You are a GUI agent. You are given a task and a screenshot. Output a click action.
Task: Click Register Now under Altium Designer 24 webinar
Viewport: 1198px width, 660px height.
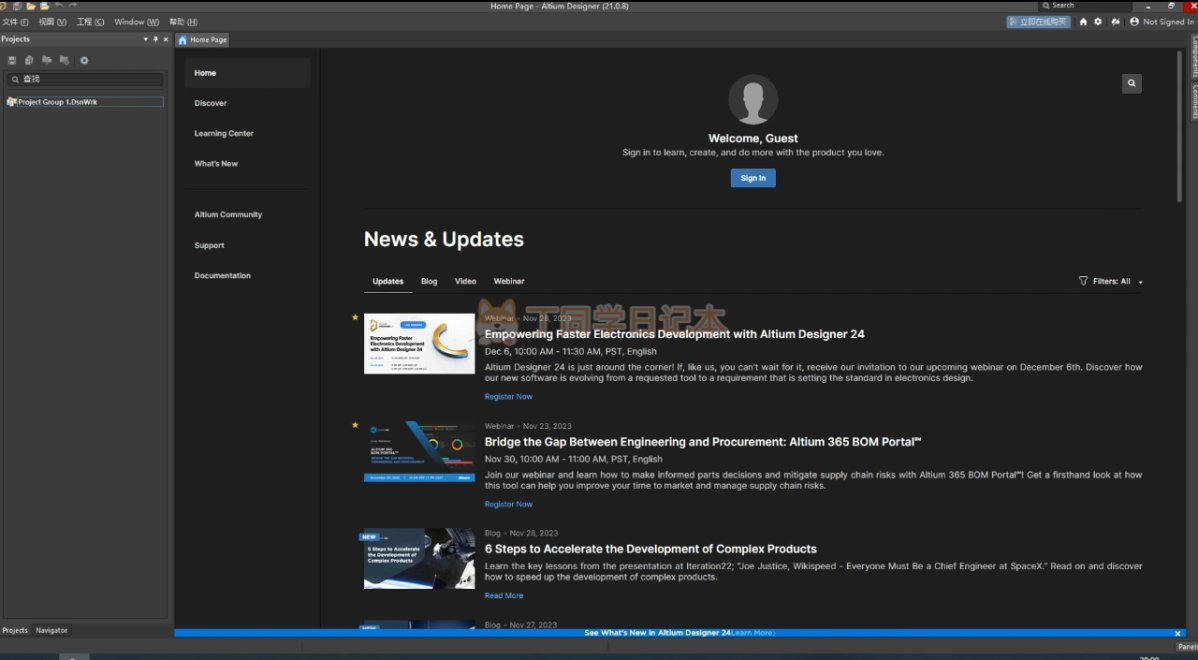point(508,397)
